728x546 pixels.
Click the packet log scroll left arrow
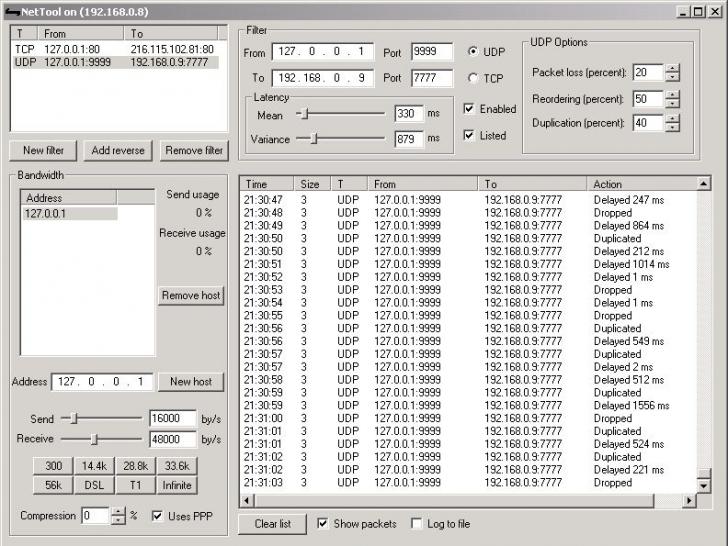pos(247,500)
